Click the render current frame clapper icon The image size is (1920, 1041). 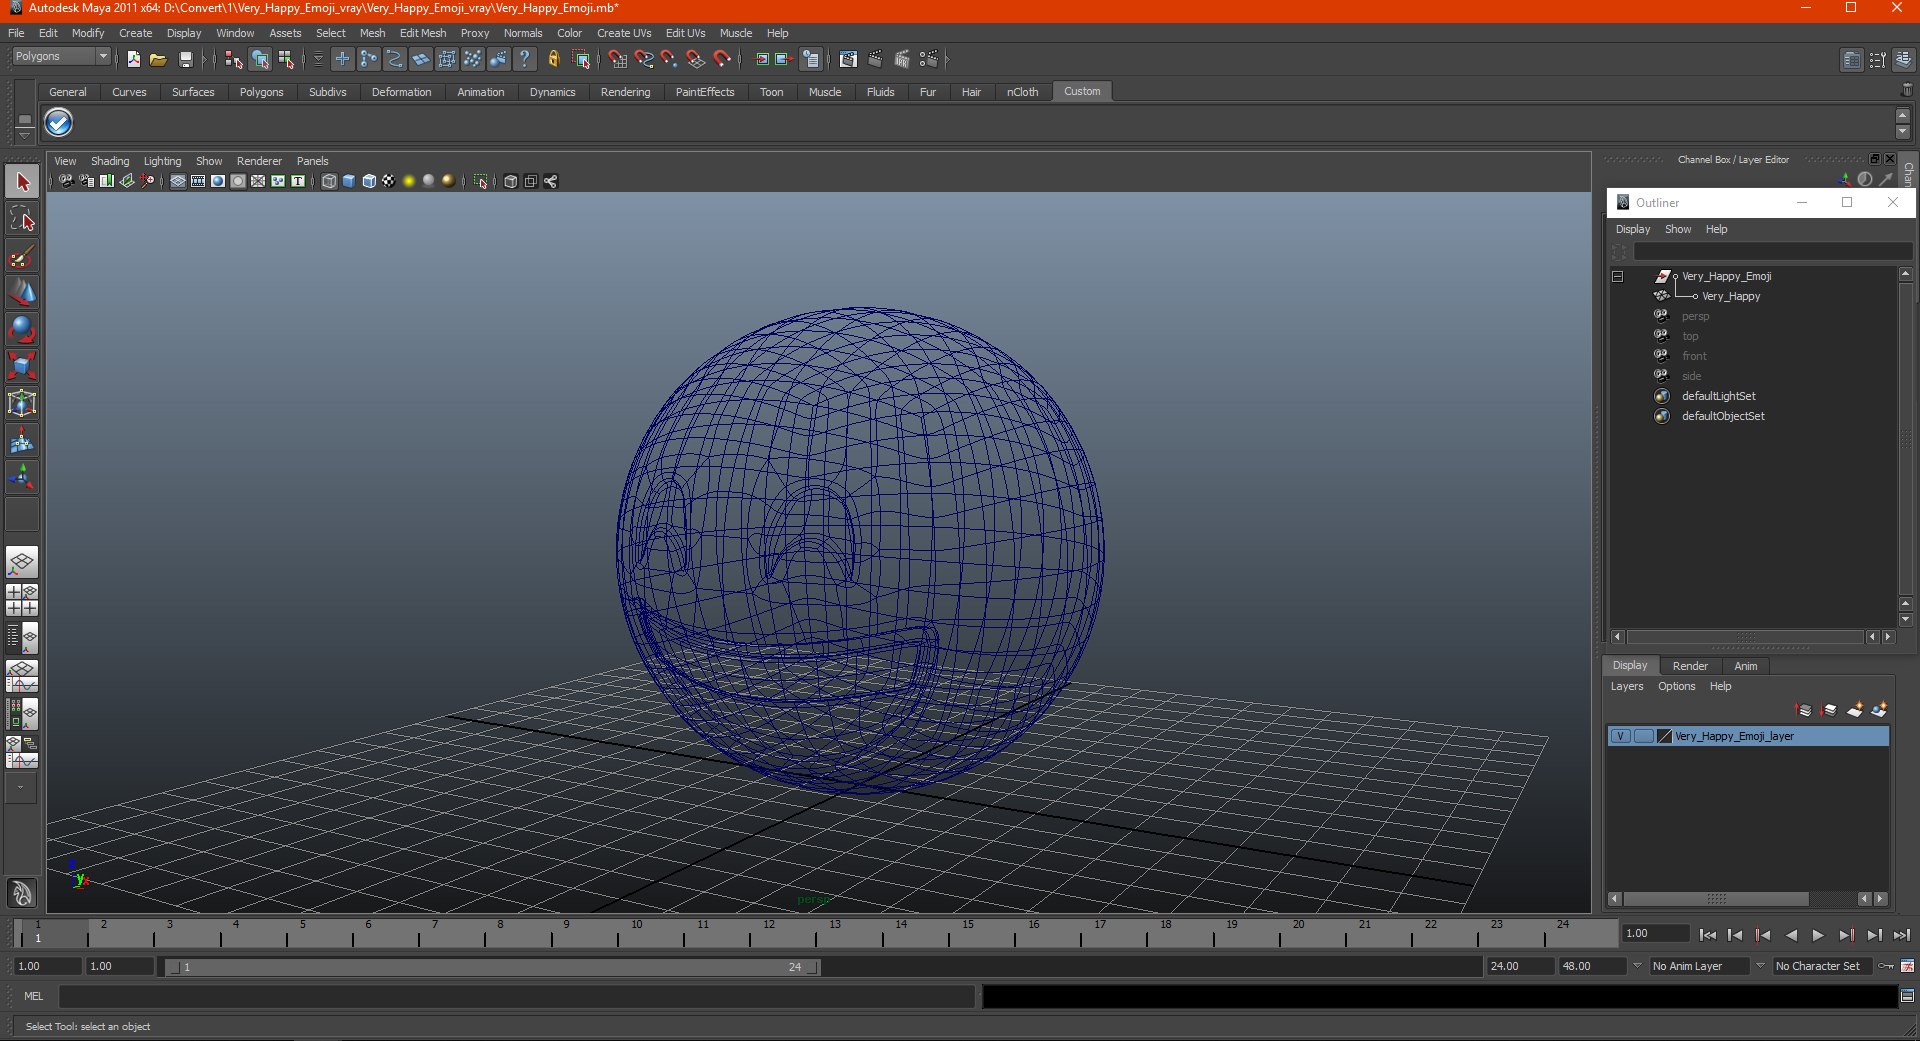(x=875, y=59)
